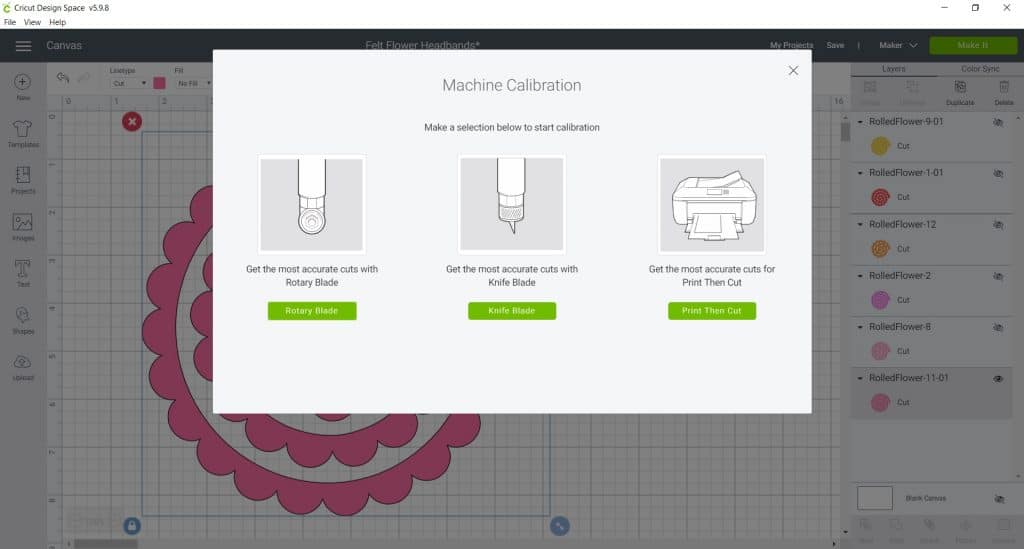Click the Upload icon
The height and width of the screenshot is (549, 1024).
[23, 362]
